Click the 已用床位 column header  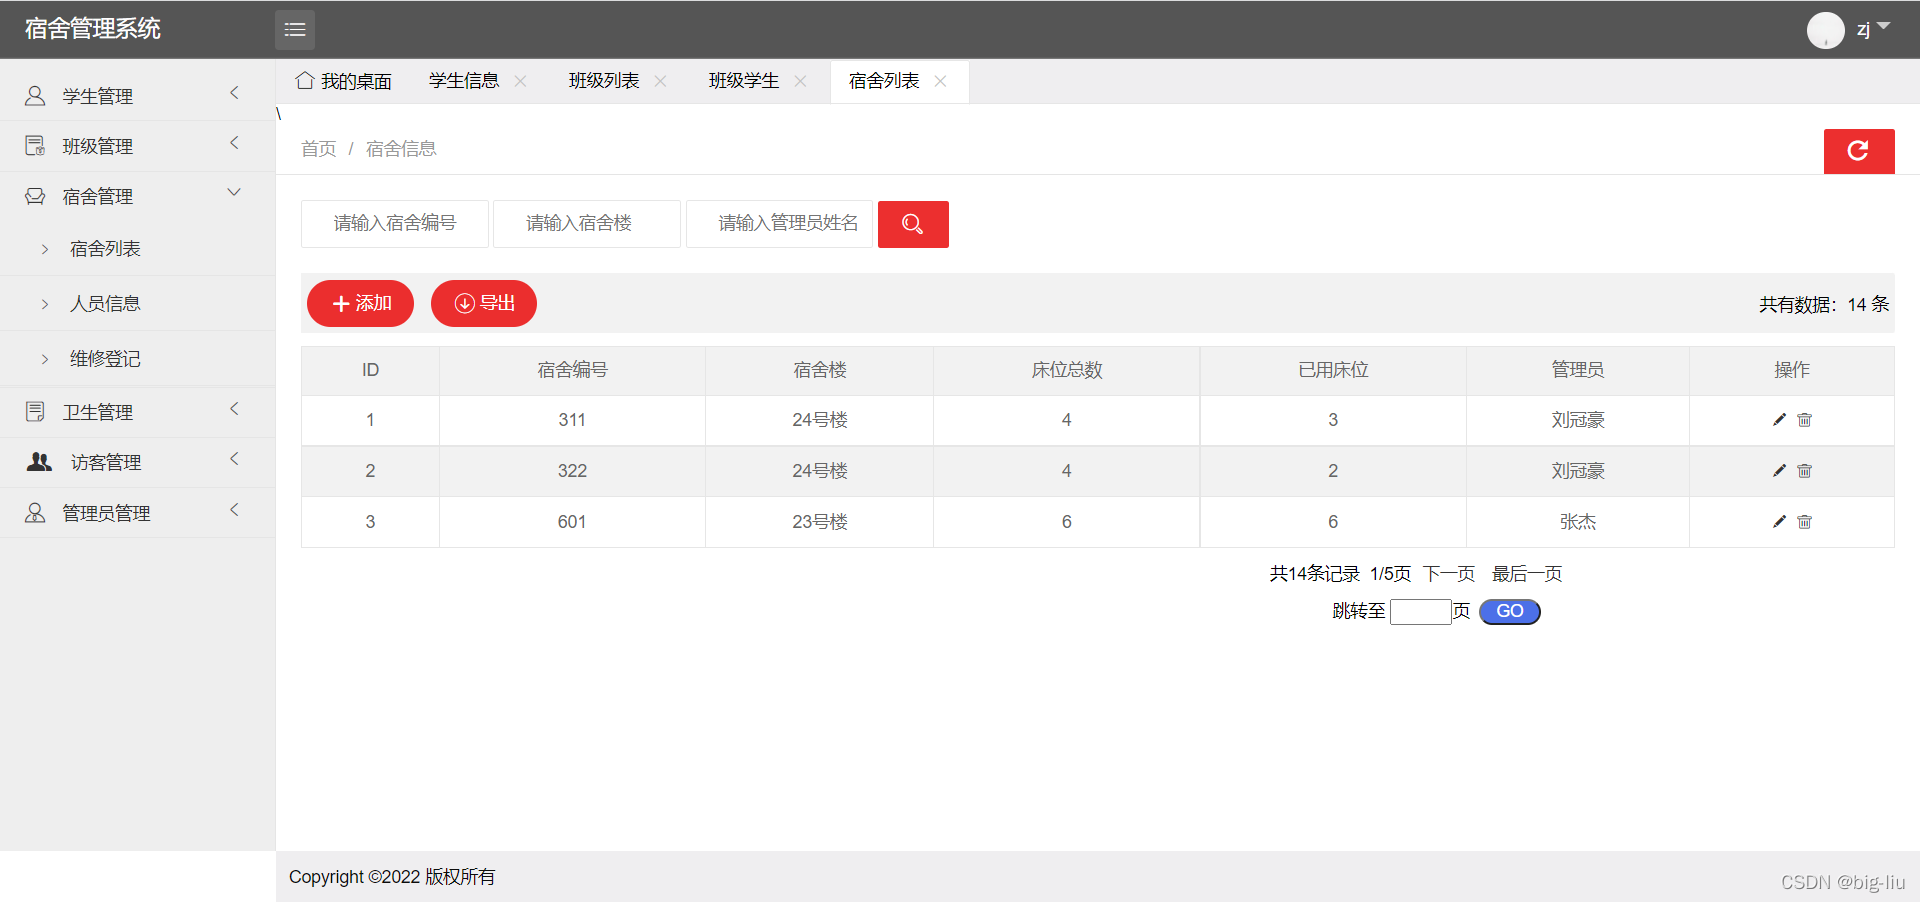tap(1333, 370)
